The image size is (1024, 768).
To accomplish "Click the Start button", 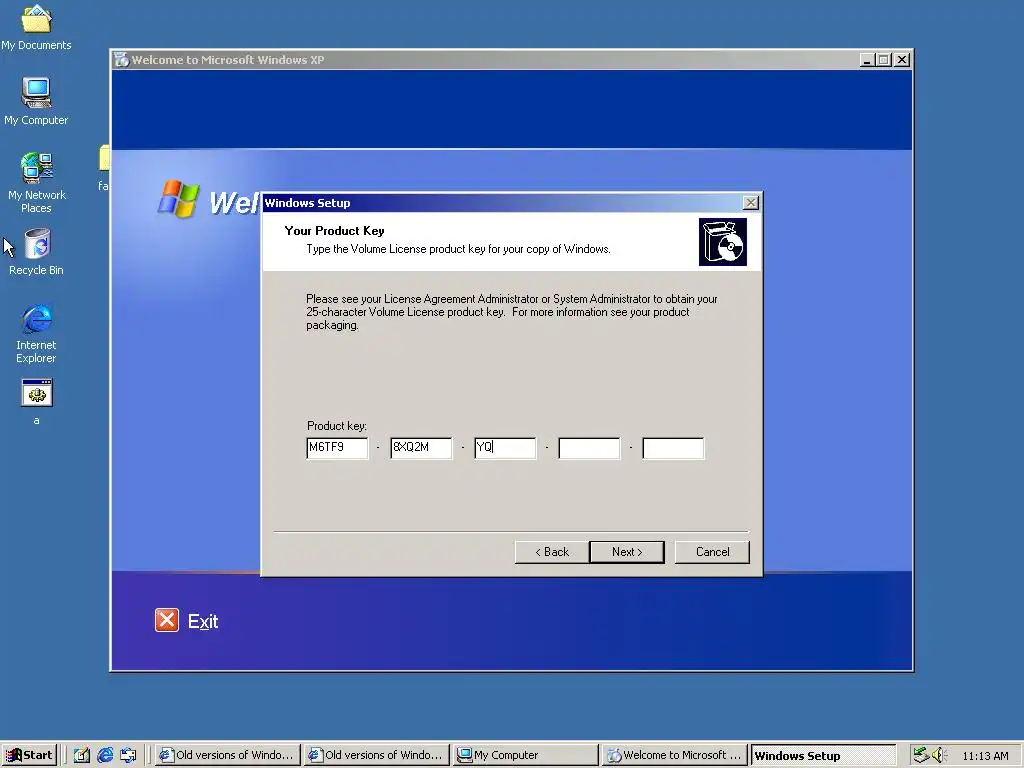I will (30, 755).
